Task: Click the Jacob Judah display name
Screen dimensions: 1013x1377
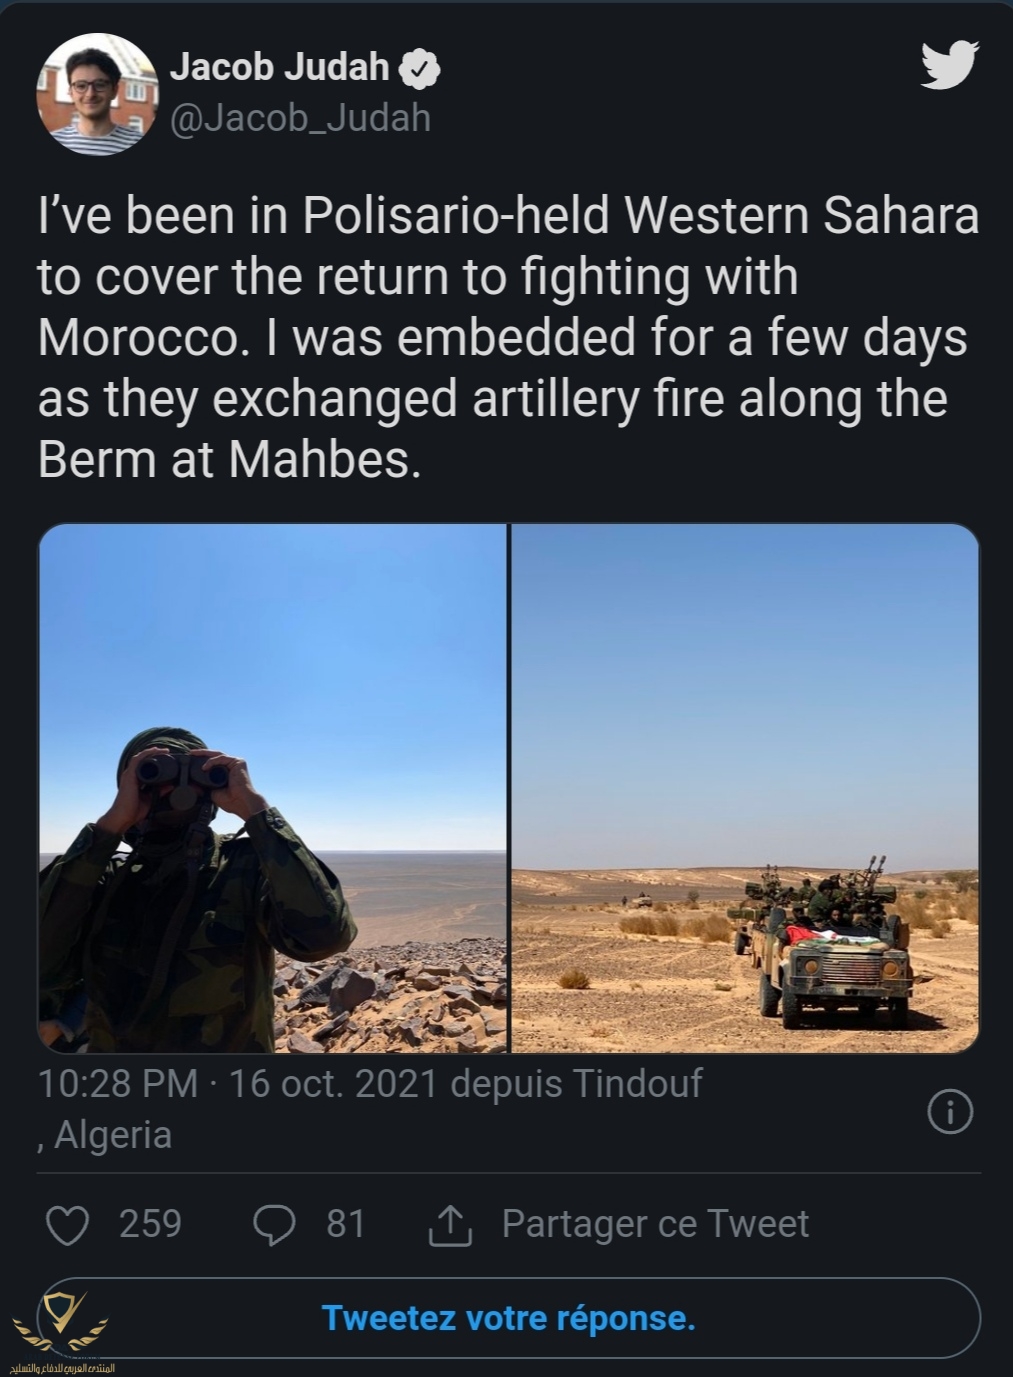Action: (x=279, y=67)
